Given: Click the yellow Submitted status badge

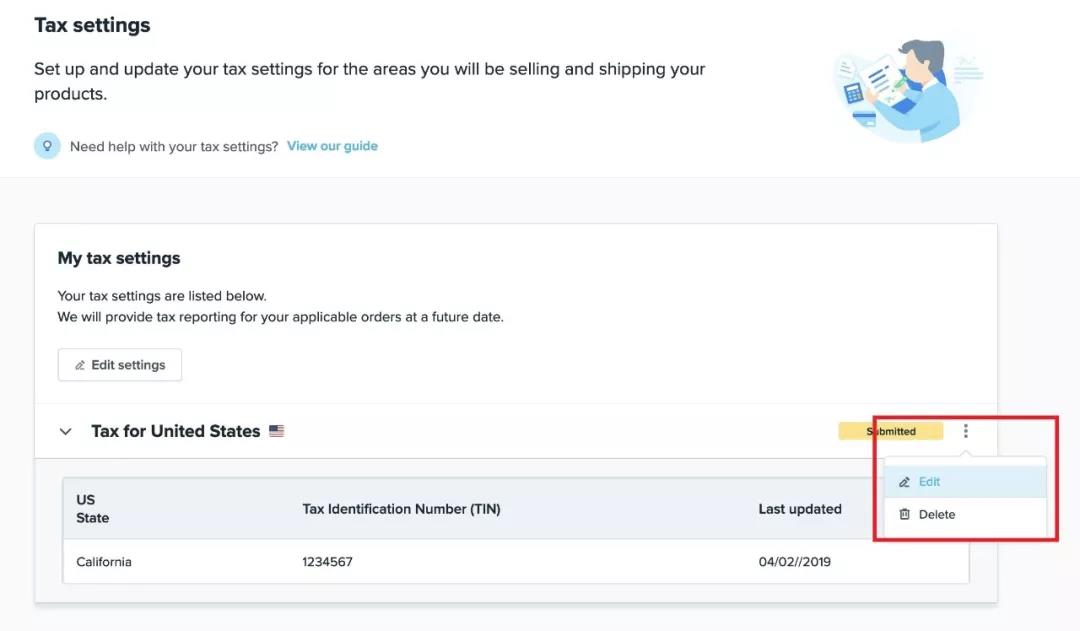Looking at the screenshot, I should (890, 432).
